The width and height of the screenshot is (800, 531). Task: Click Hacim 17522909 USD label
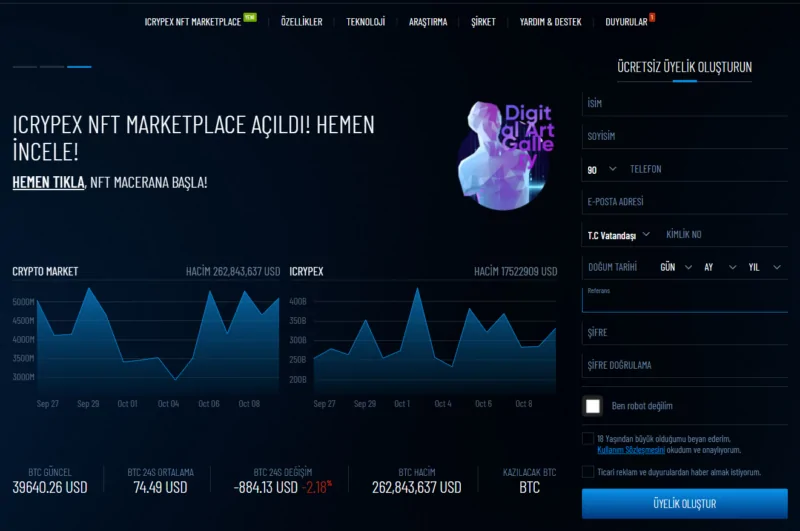point(515,272)
